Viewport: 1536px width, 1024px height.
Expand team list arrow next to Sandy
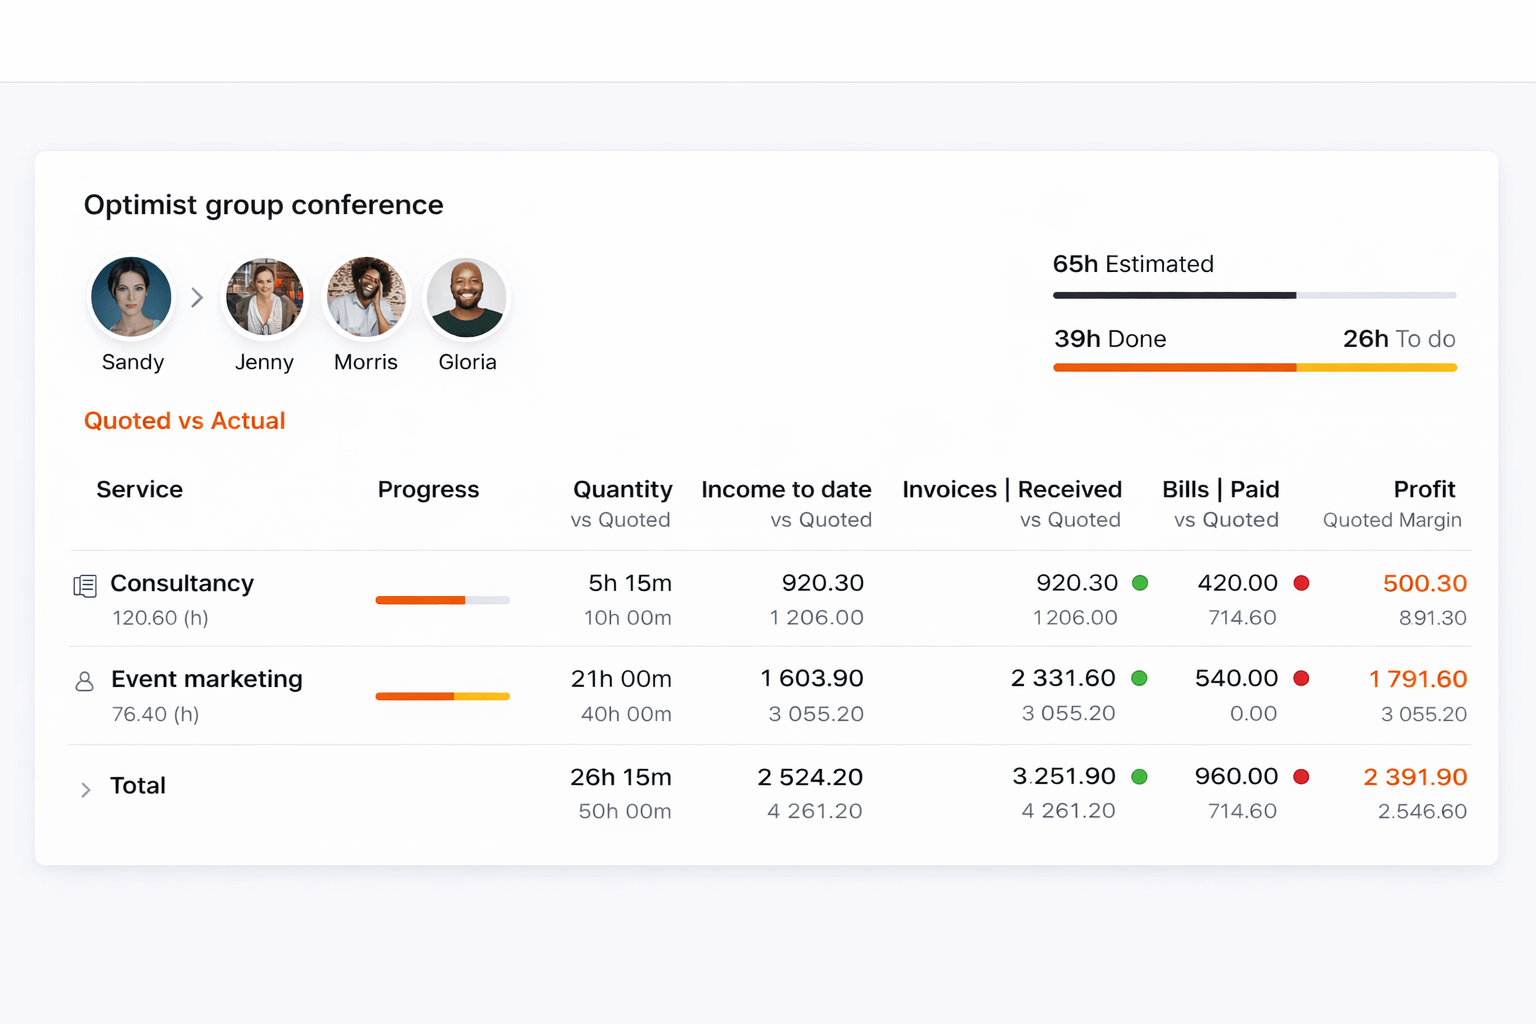tap(197, 298)
